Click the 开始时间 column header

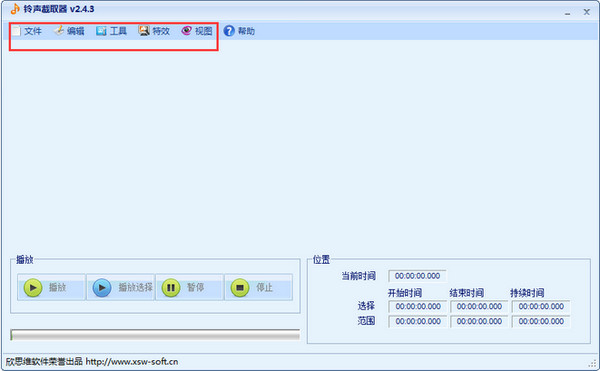(405, 293)
